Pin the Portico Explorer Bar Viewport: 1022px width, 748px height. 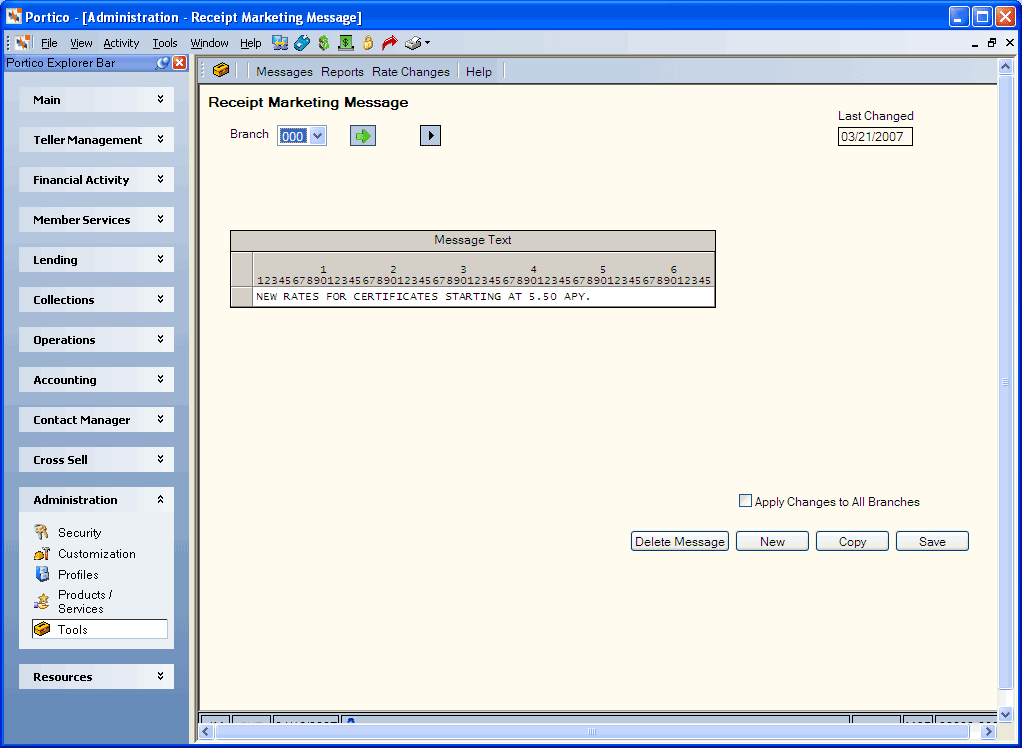(163, 63)
